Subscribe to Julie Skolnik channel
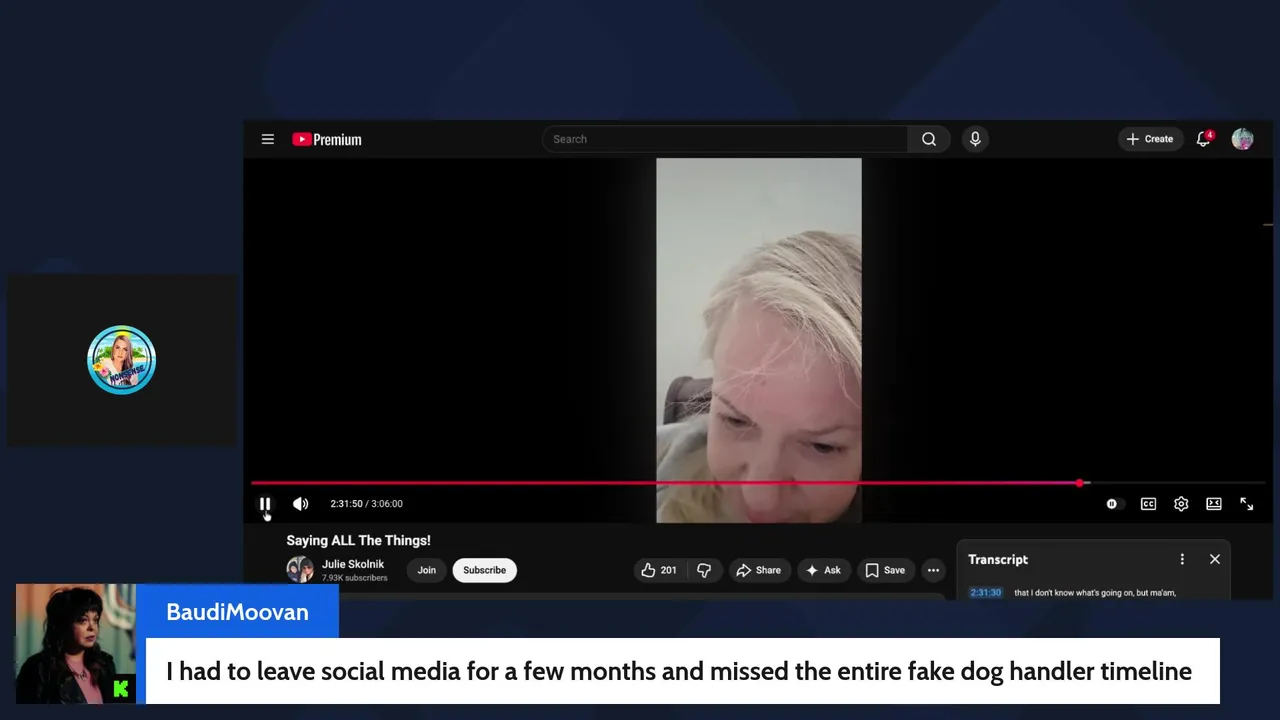 (484, 570)
